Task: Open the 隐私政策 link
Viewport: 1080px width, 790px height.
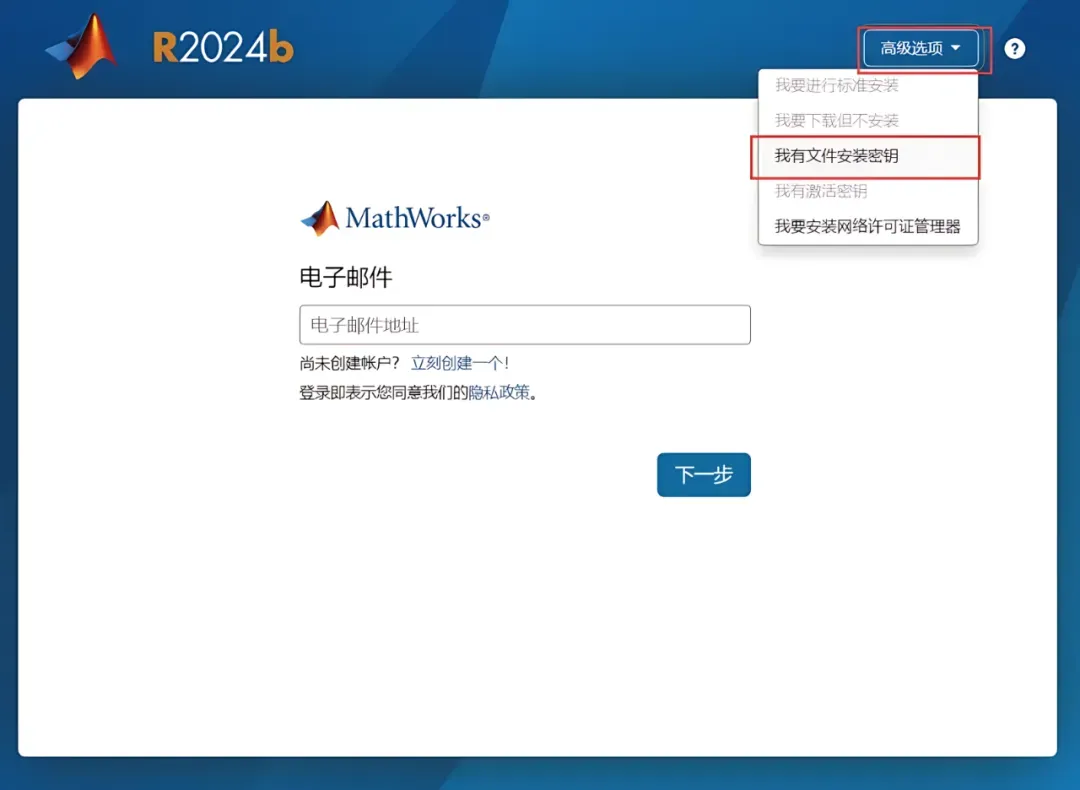Action: pos(499,393)
